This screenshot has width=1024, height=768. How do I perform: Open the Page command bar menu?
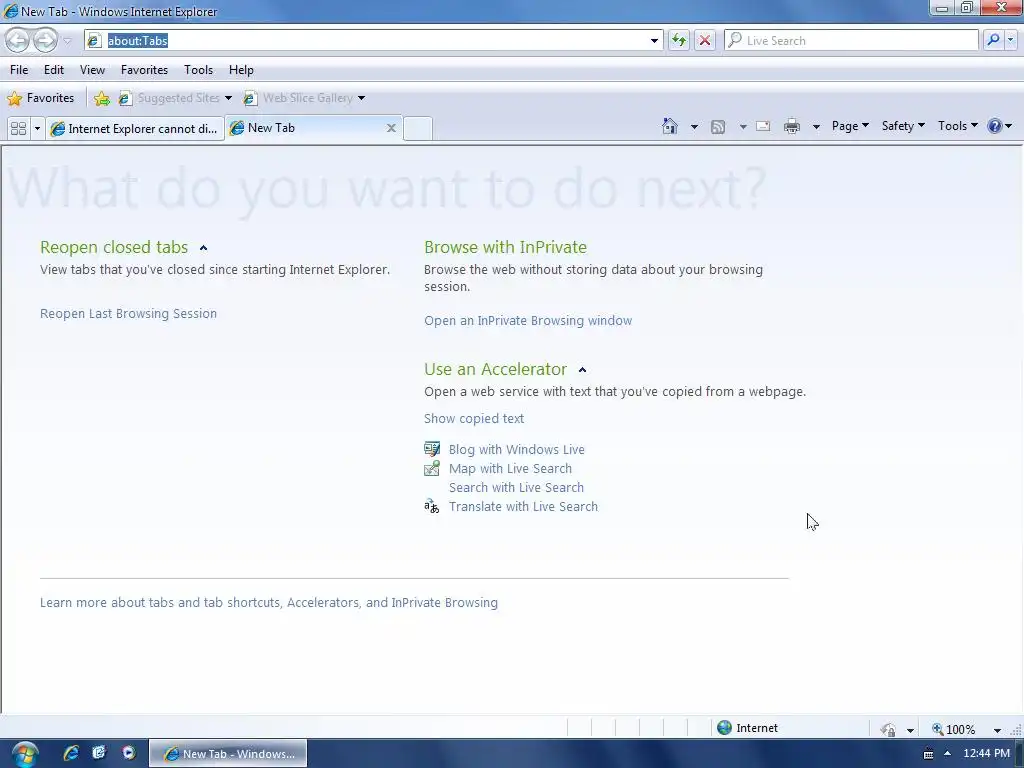[x=850, y=126]
